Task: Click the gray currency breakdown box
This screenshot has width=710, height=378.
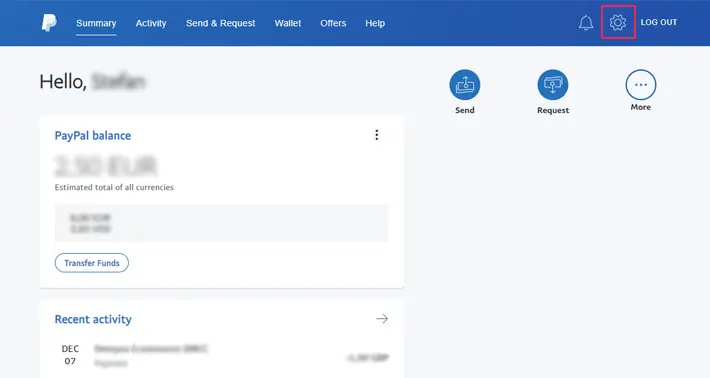Action: click(x=221, y=223)
